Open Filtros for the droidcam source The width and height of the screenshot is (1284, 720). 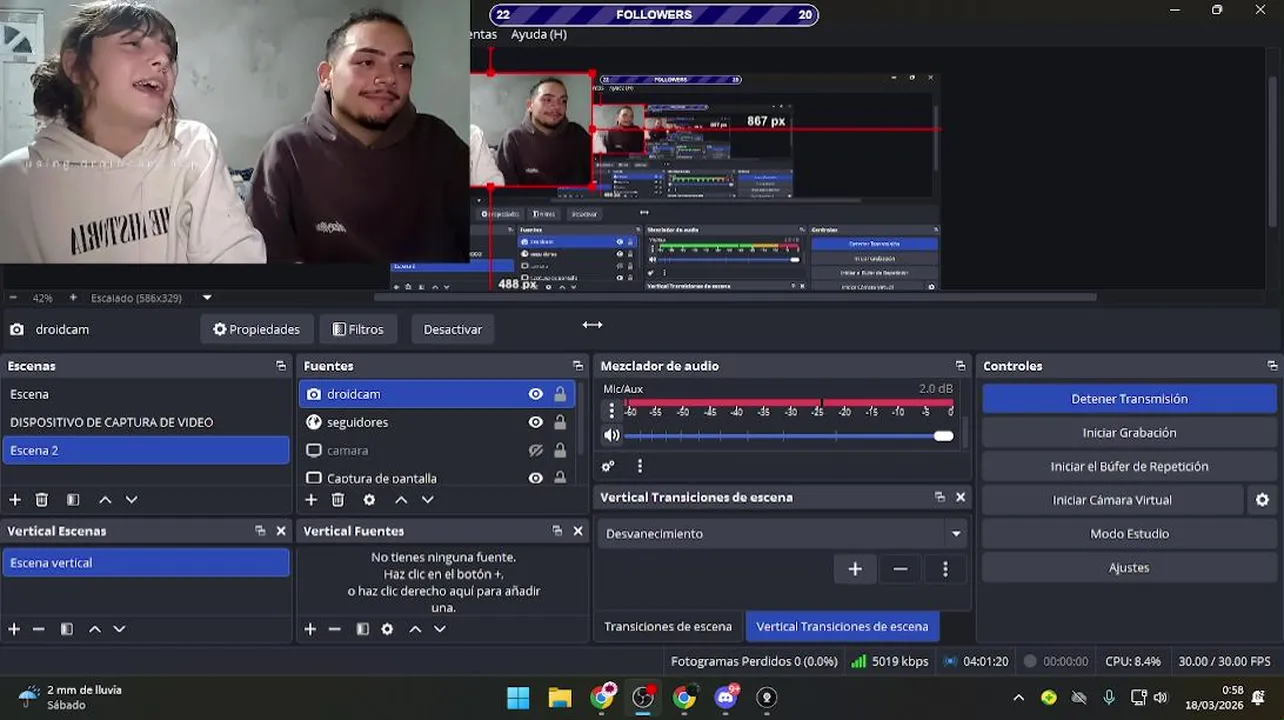pos(358,329)
